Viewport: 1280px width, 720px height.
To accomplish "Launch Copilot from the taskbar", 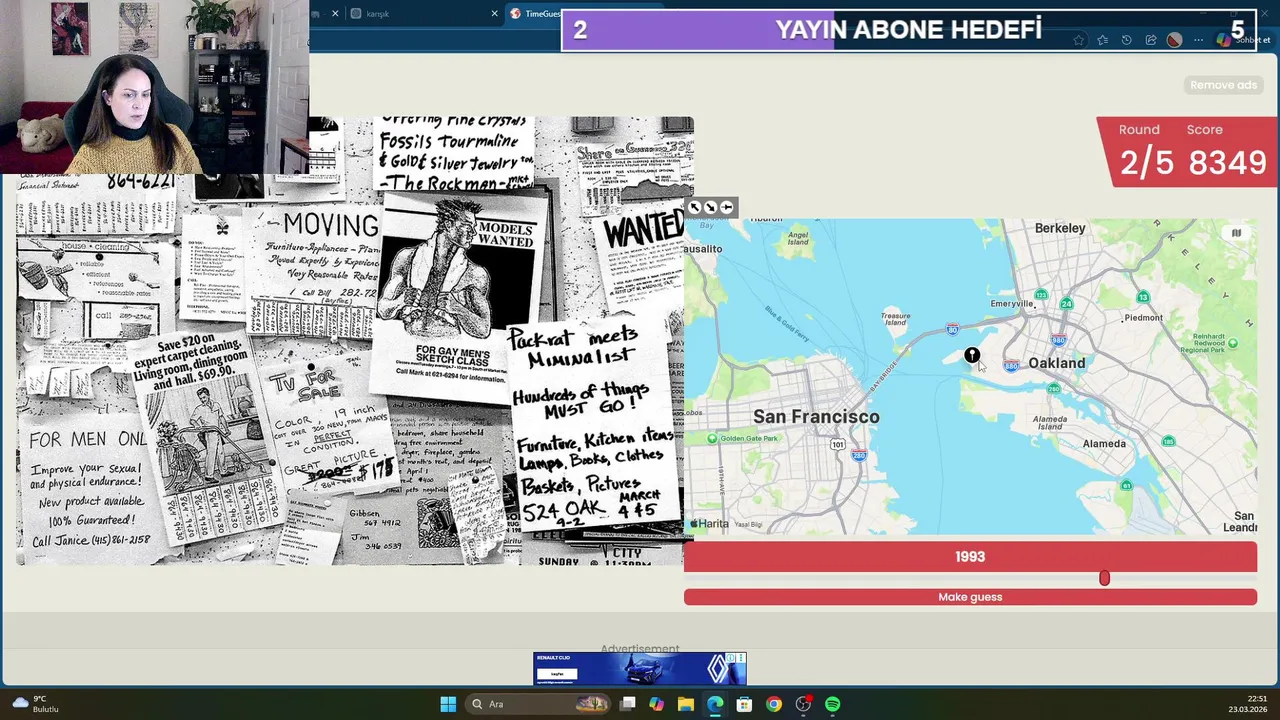I will (656, 704).
